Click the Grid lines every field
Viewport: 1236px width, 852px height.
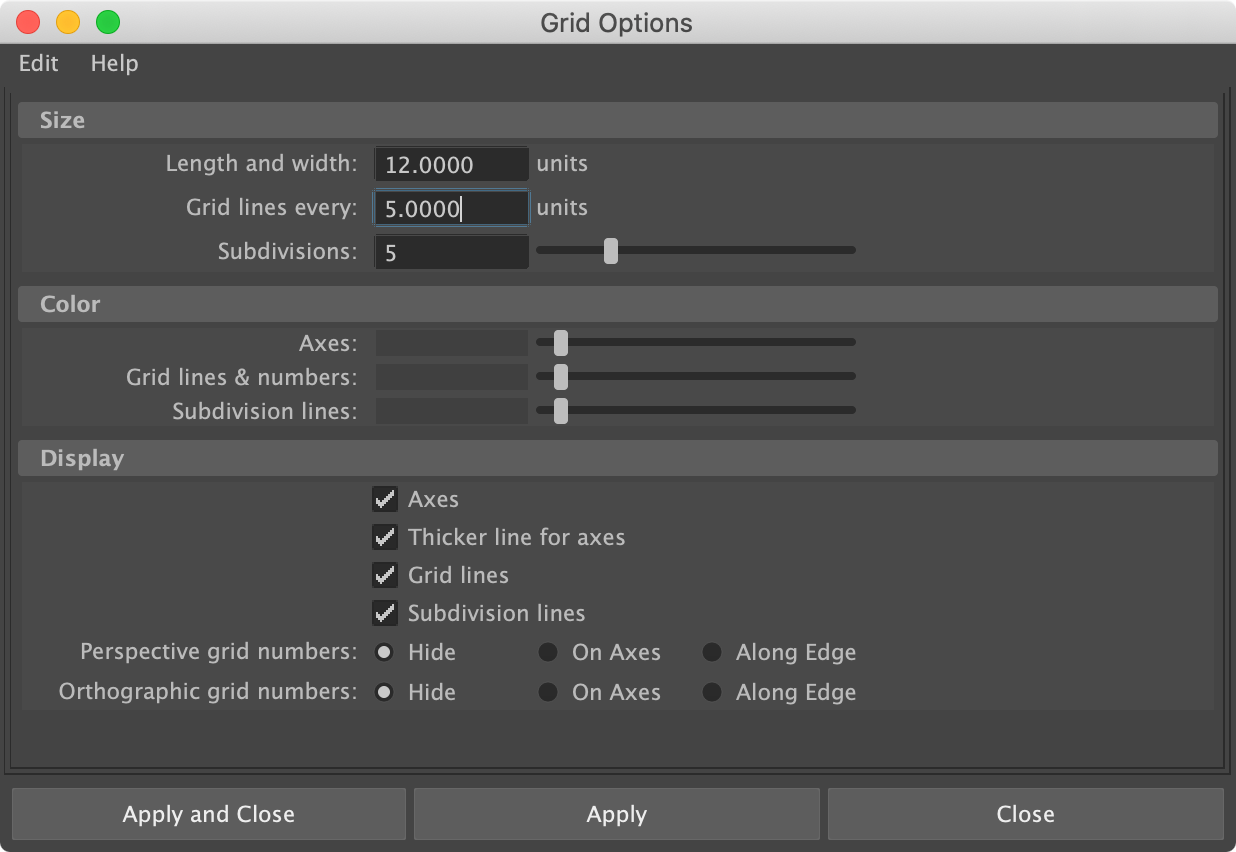(451, 208)
